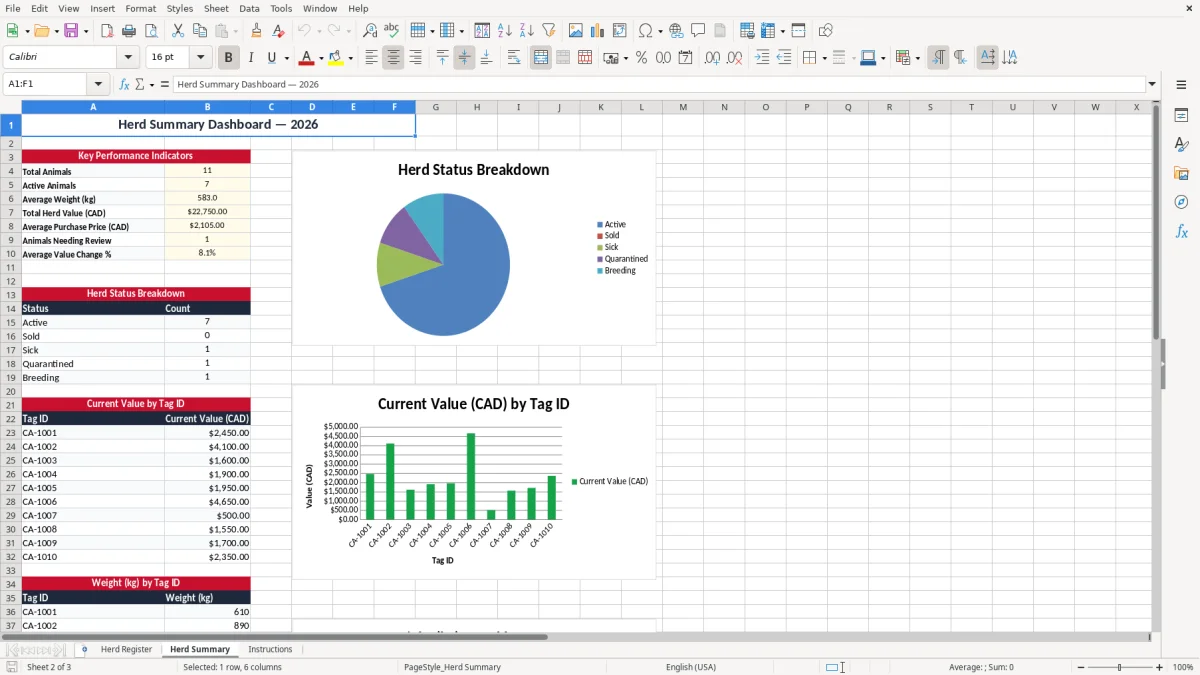Screen dimensions: 1200x675
Task: Click the Copy icon
Action: (200, 31)
